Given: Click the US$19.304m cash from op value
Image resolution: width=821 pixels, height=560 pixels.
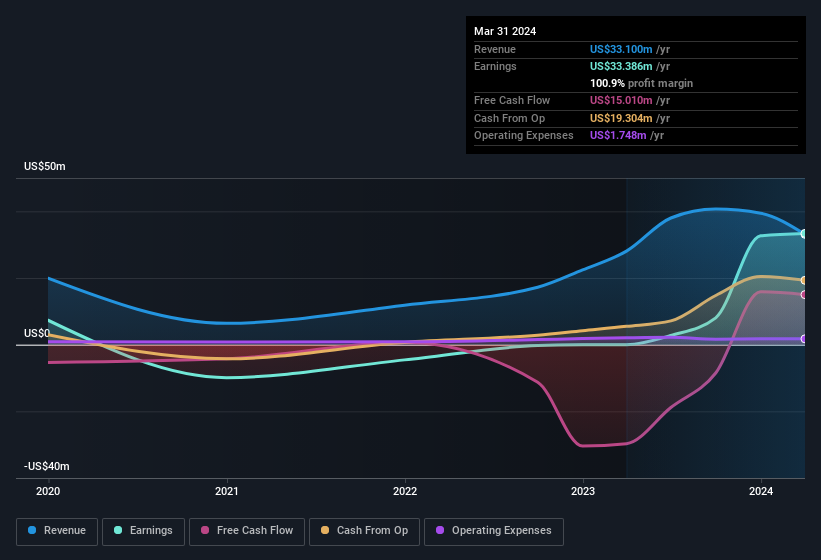Looking at the screenshot, I should coord(621,118).
